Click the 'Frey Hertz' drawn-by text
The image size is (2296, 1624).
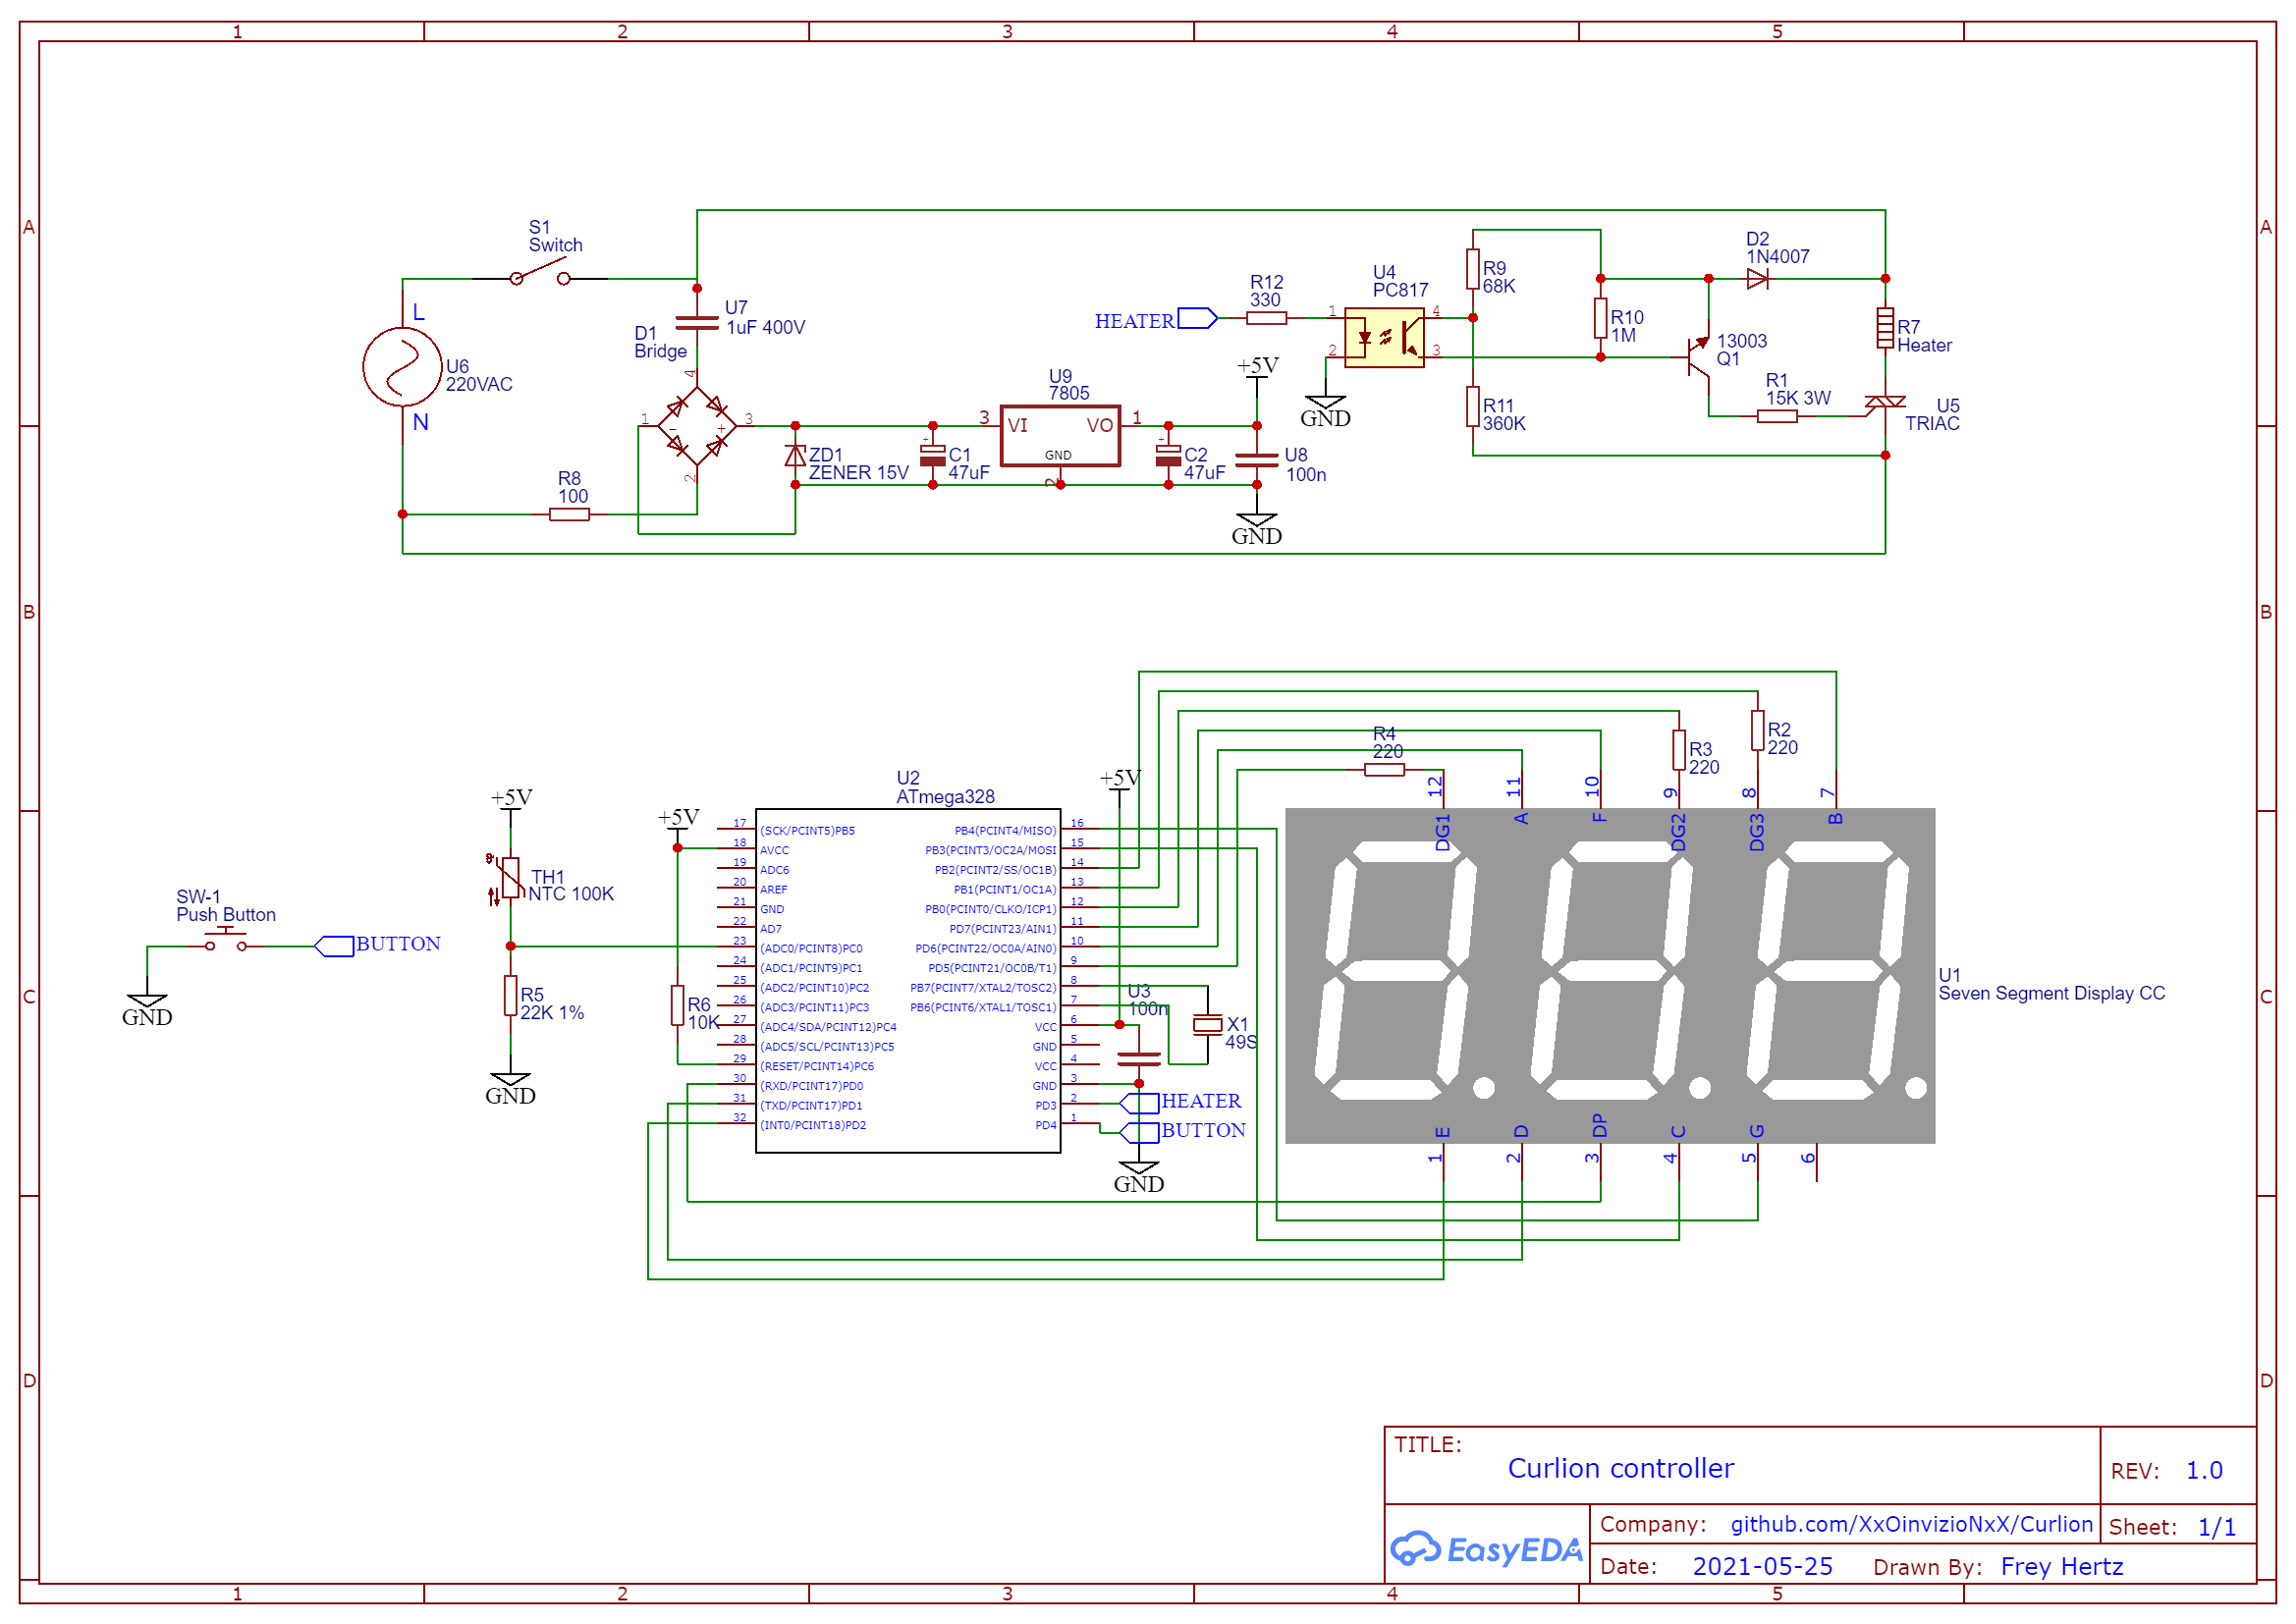(2061, 1566)
